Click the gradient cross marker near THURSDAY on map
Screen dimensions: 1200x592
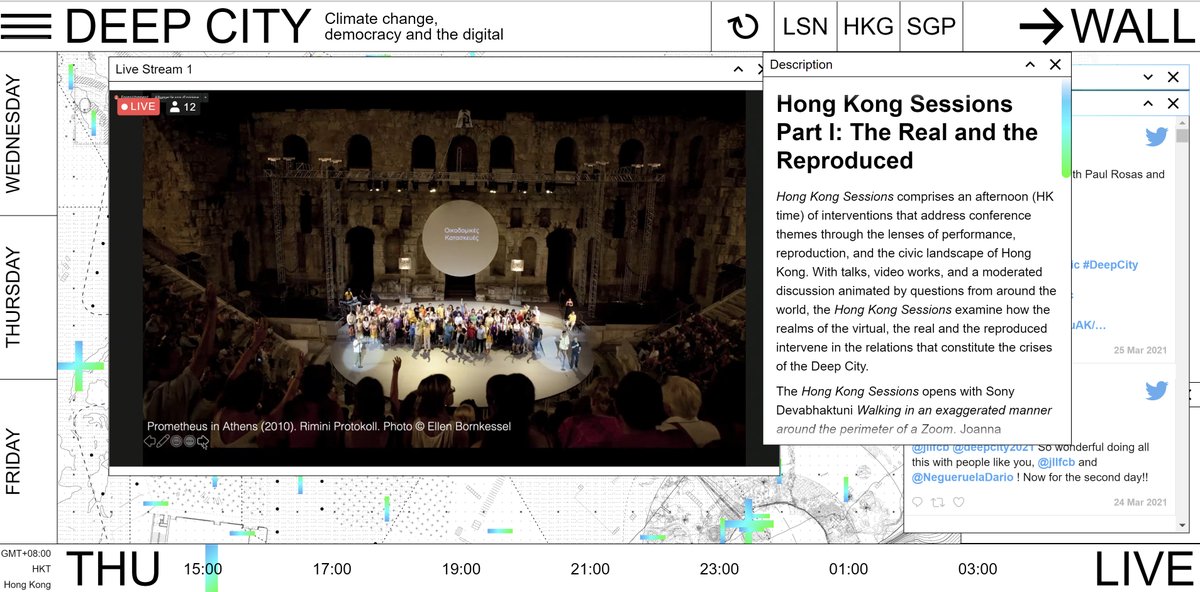[80, 367]
